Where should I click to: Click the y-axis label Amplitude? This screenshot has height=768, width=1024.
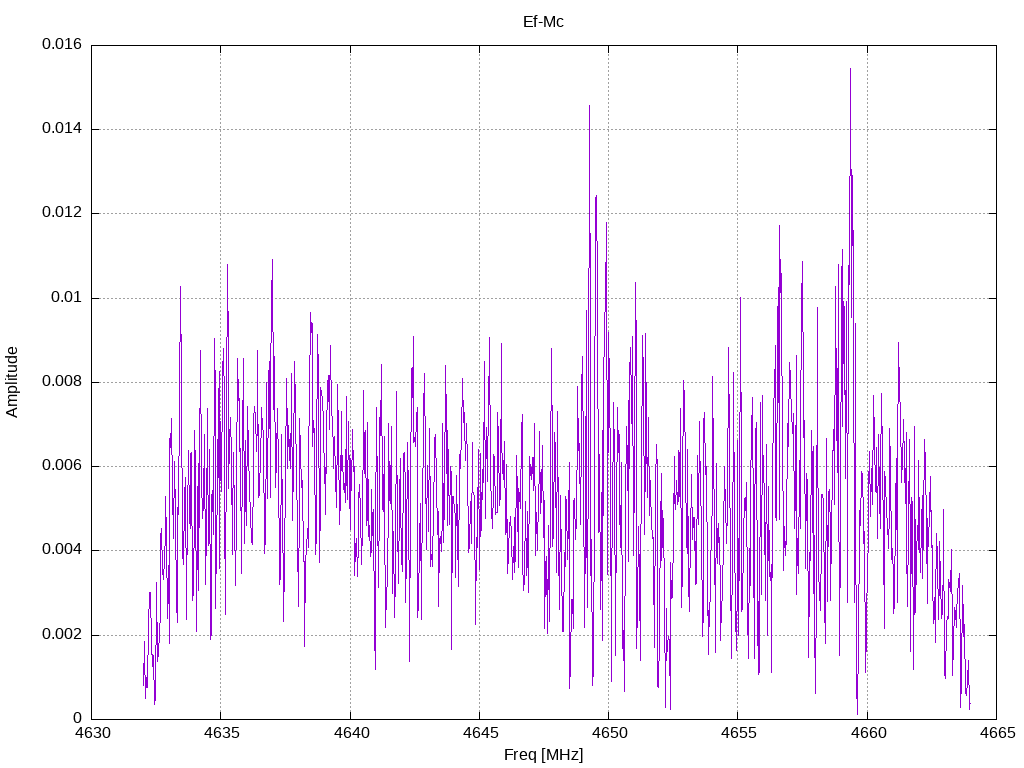12,382
